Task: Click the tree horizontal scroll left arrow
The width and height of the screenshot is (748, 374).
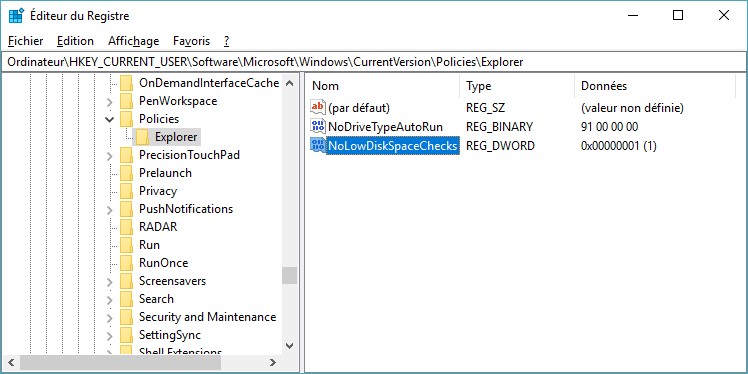Action: pyautogui.click(x=11, y=362)
